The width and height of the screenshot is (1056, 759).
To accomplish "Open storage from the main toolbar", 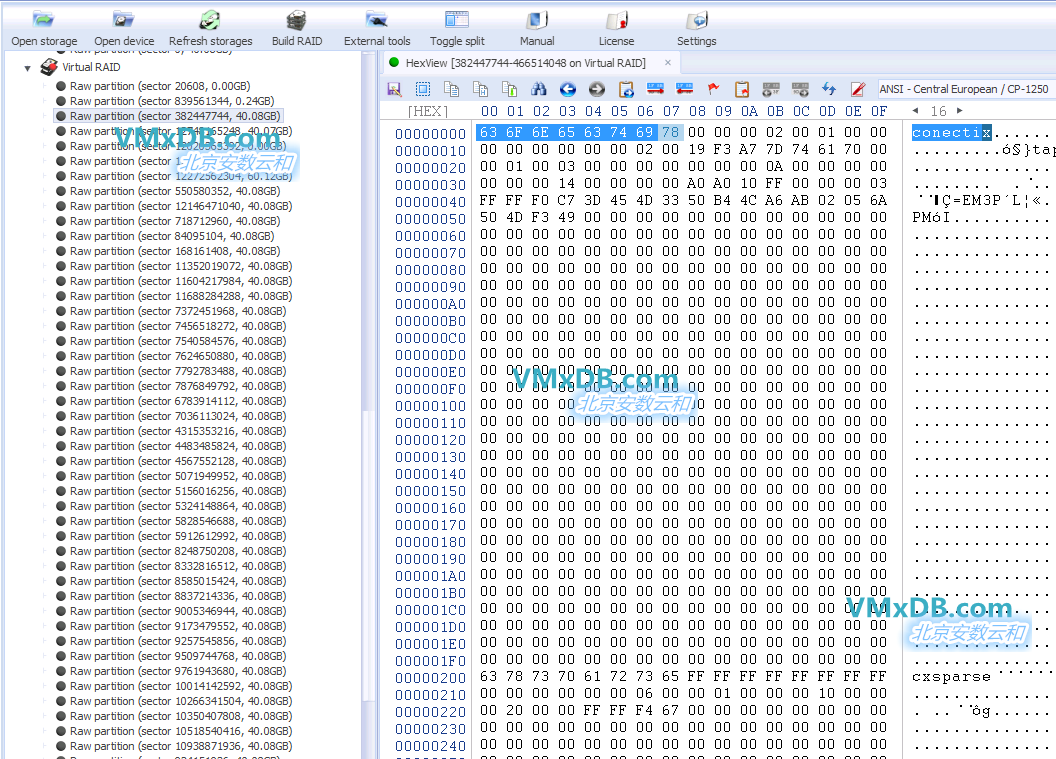I will (x=44, y=28).
